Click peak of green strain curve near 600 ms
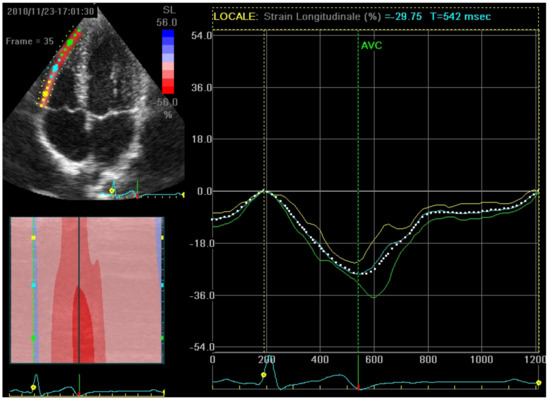 click(374, 298)
